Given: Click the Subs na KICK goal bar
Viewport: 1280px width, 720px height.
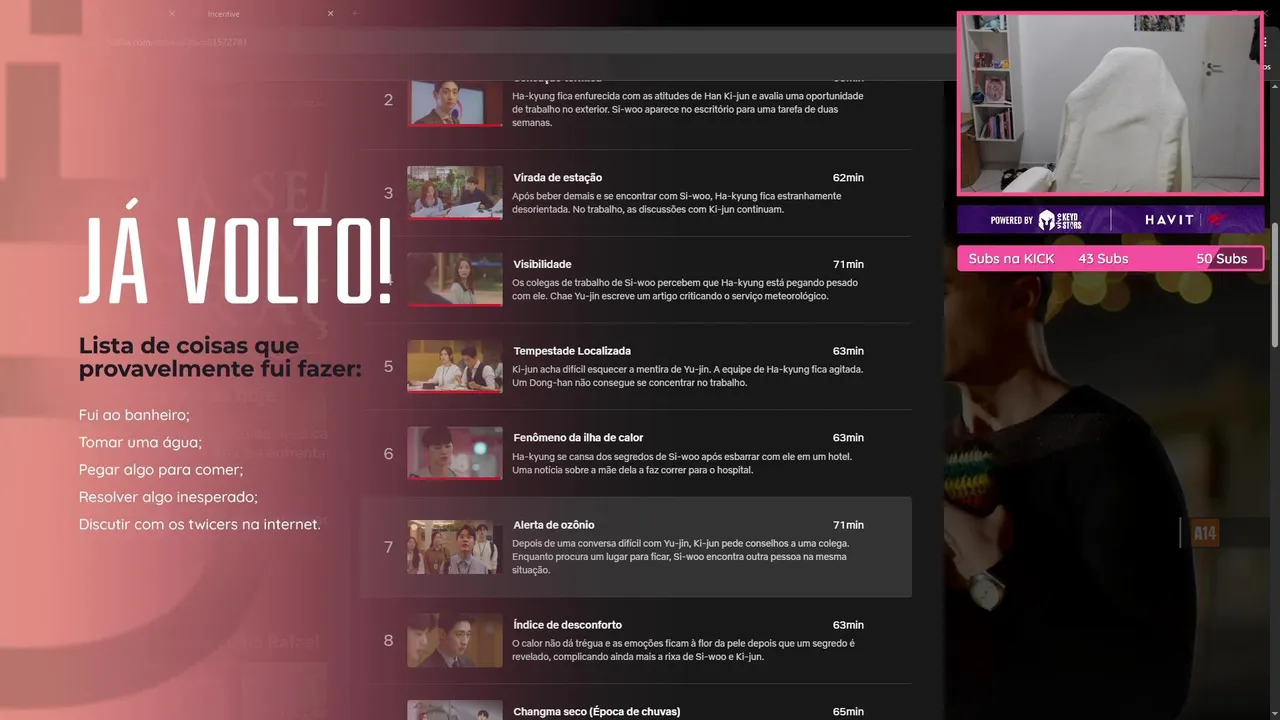Looking at the screenshot, I should click(1110, 259).
